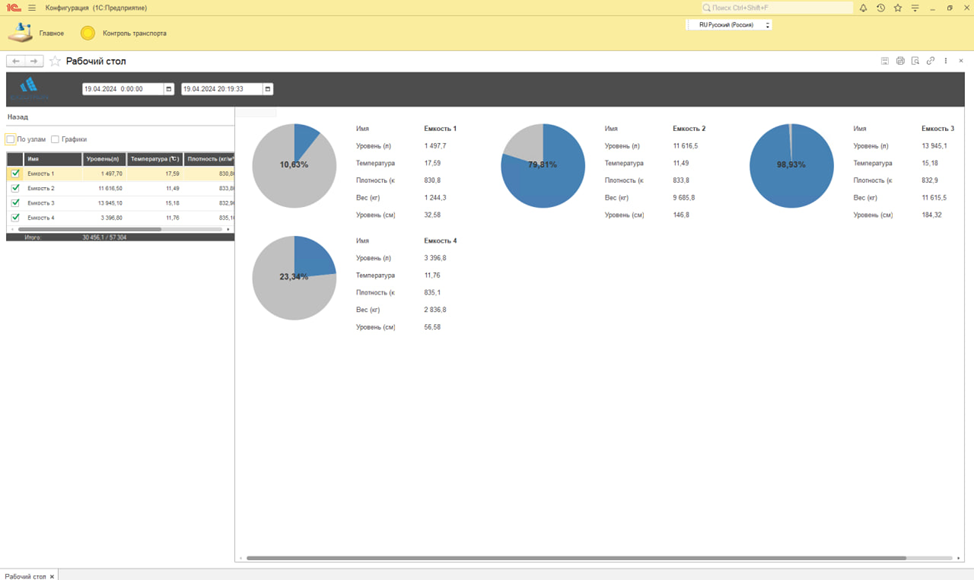The height and width of the screenshot is (580, 974).
Task: Click the weight value 9 685,8
Action: click(684, 197)
